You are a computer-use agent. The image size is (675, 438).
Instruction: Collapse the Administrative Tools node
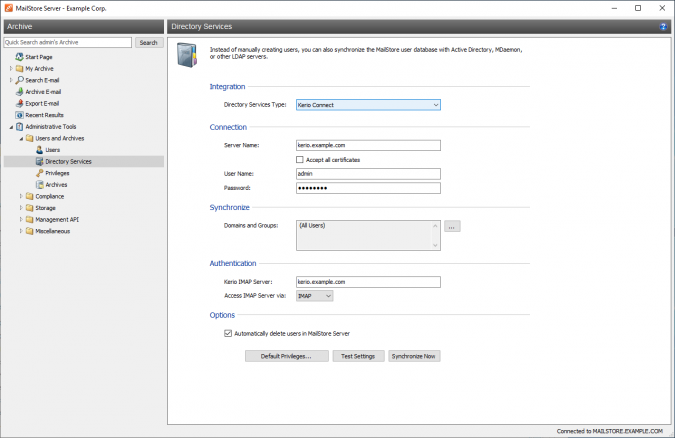11,127
